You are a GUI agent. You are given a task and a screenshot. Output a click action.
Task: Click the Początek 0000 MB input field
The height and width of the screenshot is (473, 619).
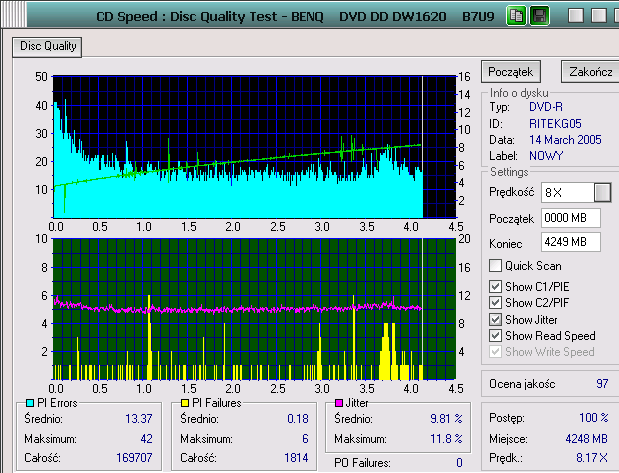pyautogui.click(x=571, y=218)
